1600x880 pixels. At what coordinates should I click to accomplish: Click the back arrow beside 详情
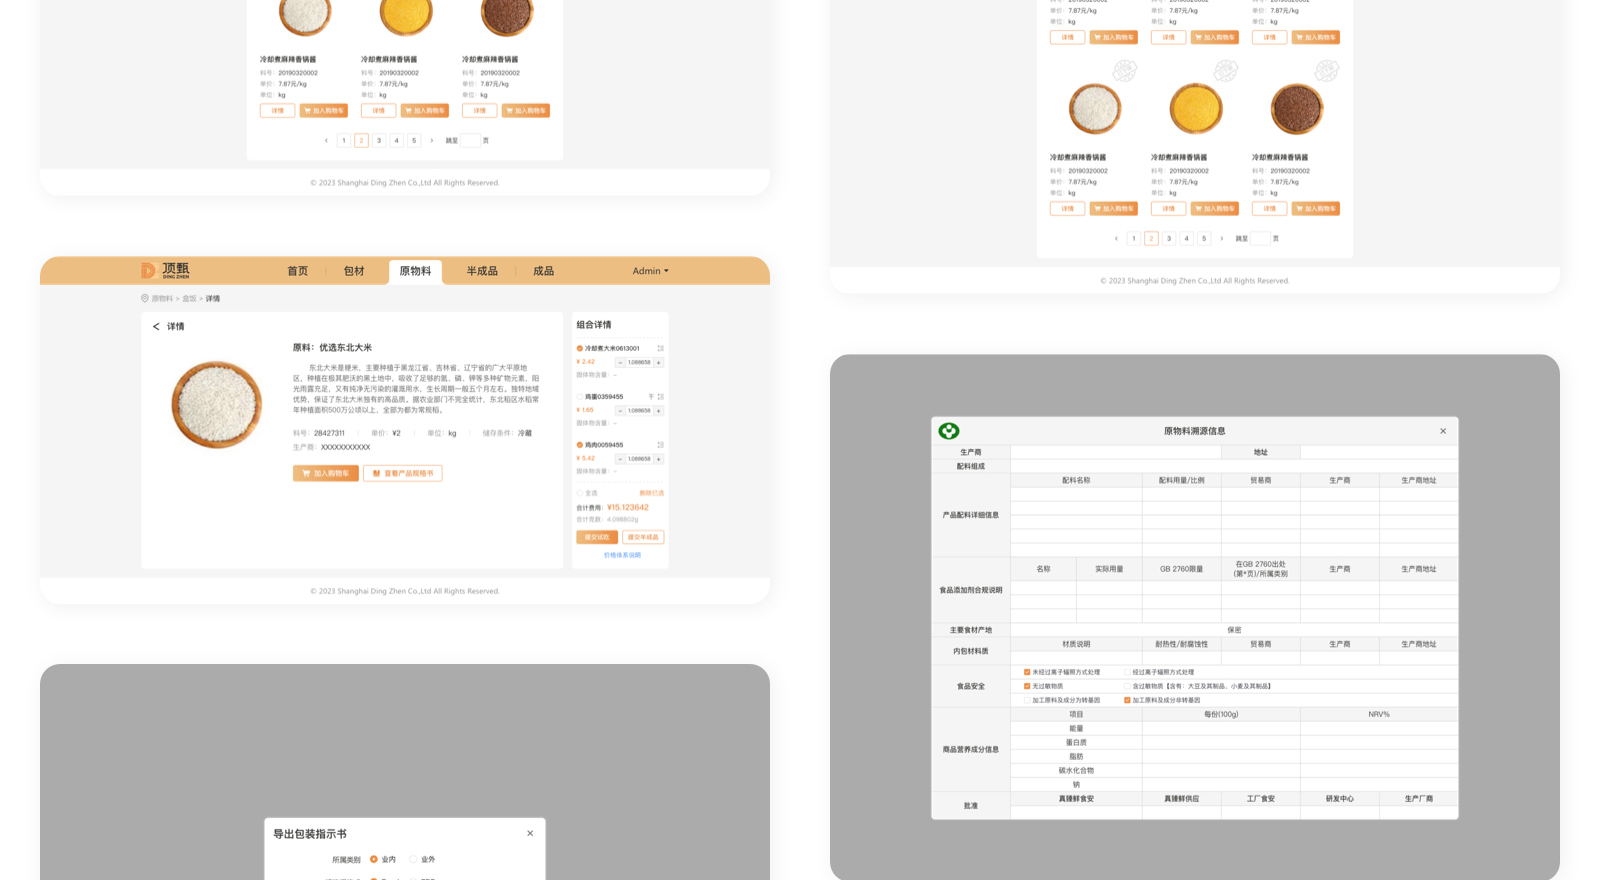(156, 327)
